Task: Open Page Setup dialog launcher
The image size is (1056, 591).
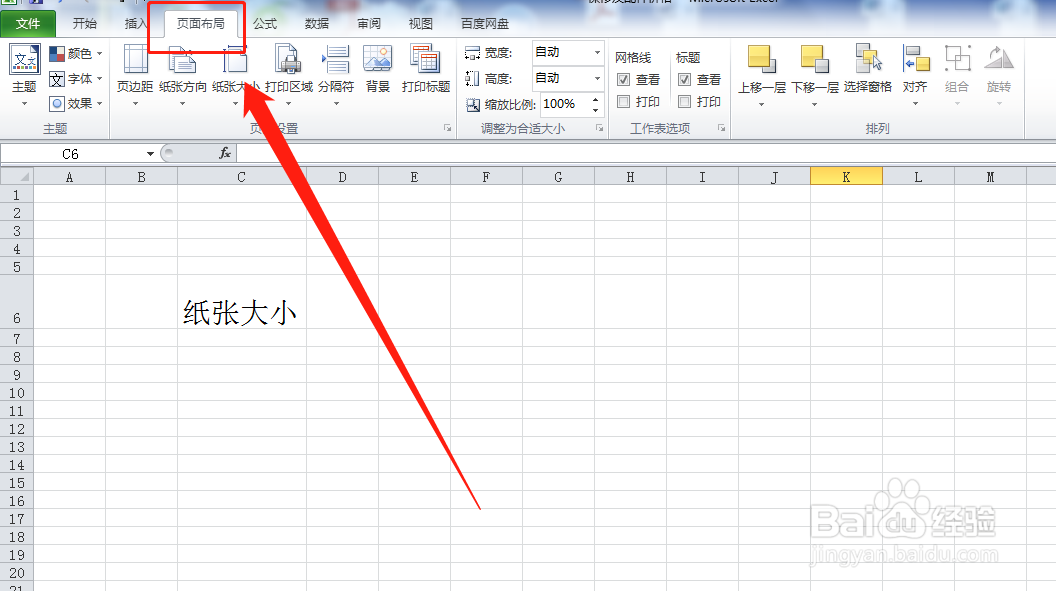Action: [x=447, y=128]
